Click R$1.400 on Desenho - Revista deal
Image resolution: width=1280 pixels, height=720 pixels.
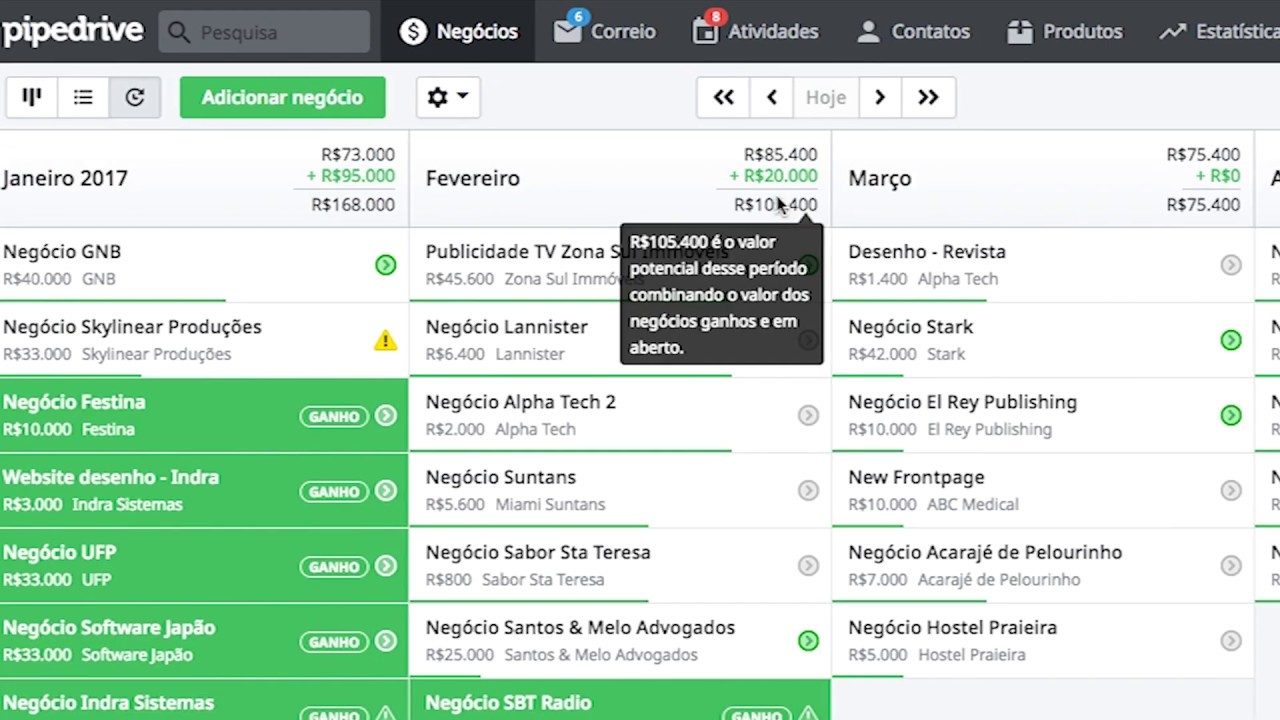(878, 279)
